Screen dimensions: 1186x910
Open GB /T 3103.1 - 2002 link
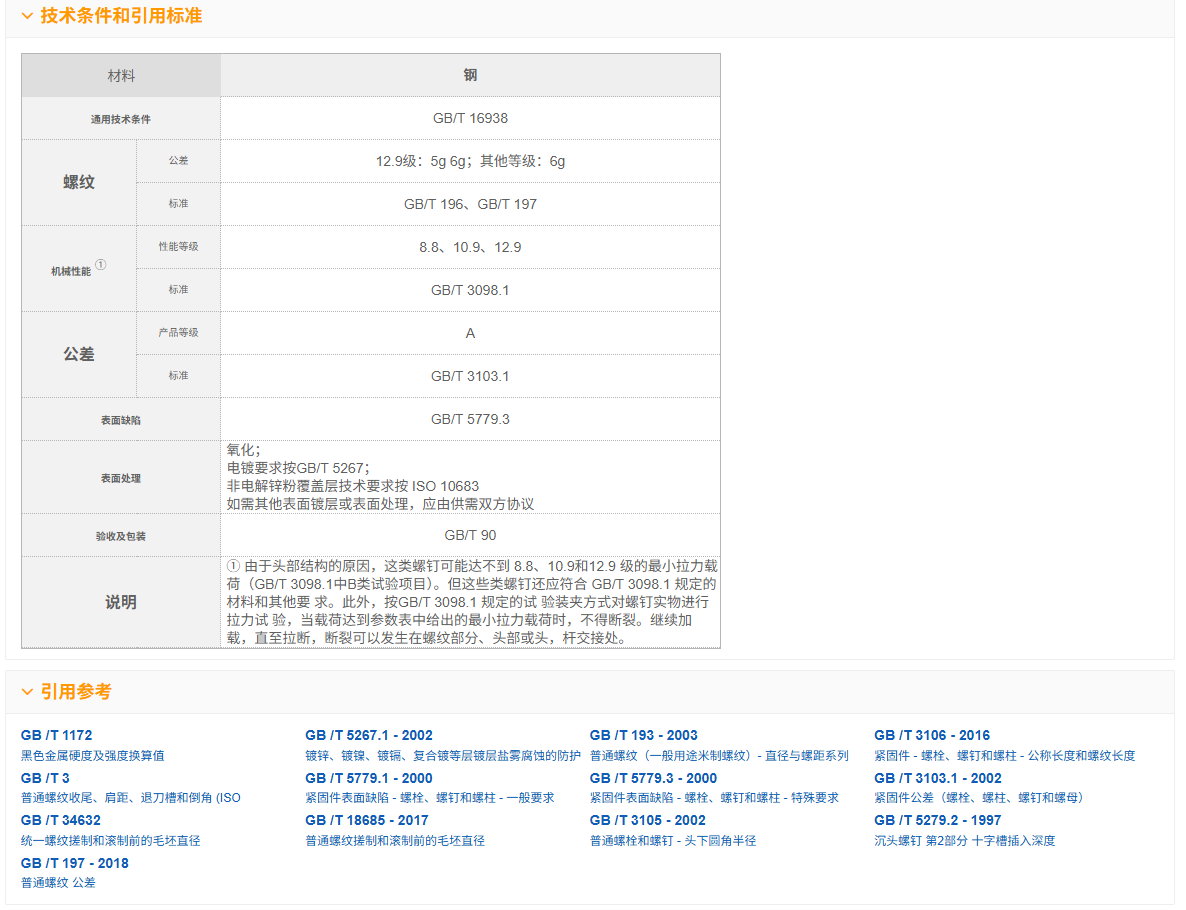937,778
